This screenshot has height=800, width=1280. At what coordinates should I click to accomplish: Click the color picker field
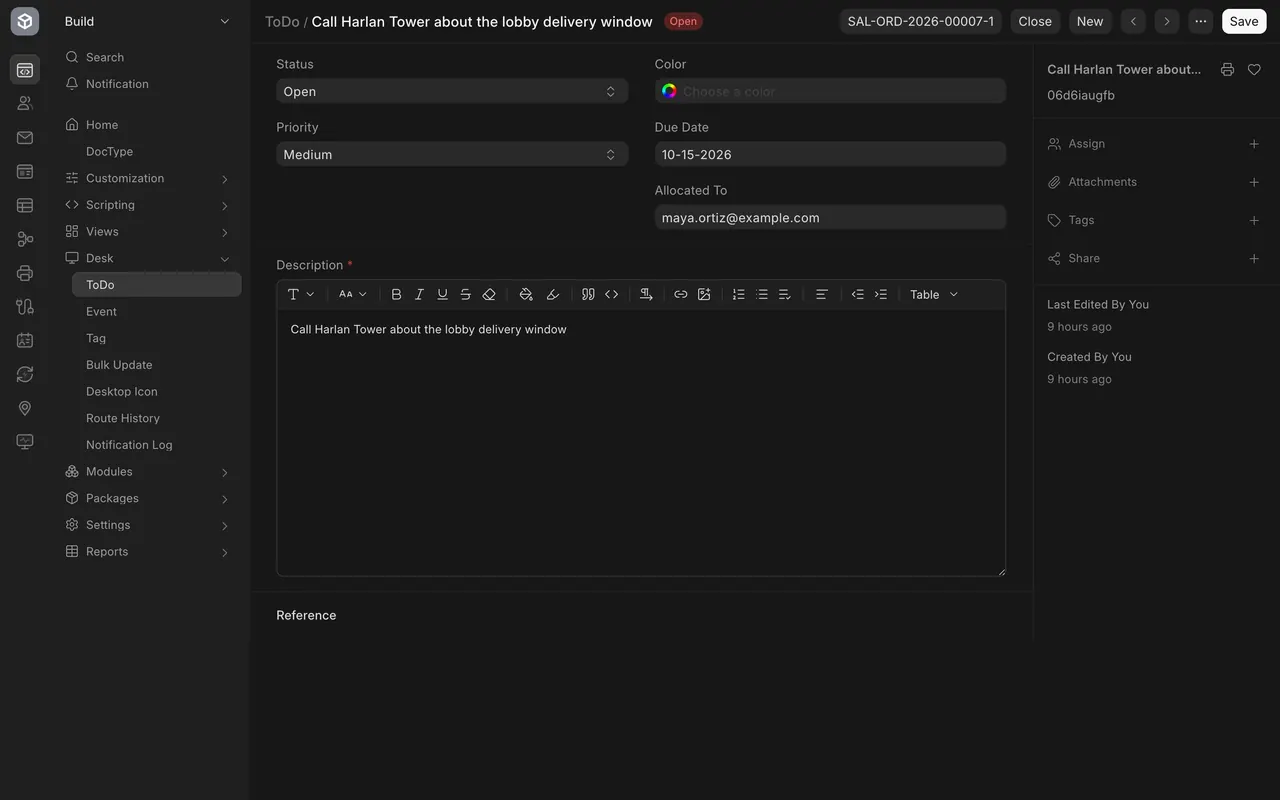(830, 91)
